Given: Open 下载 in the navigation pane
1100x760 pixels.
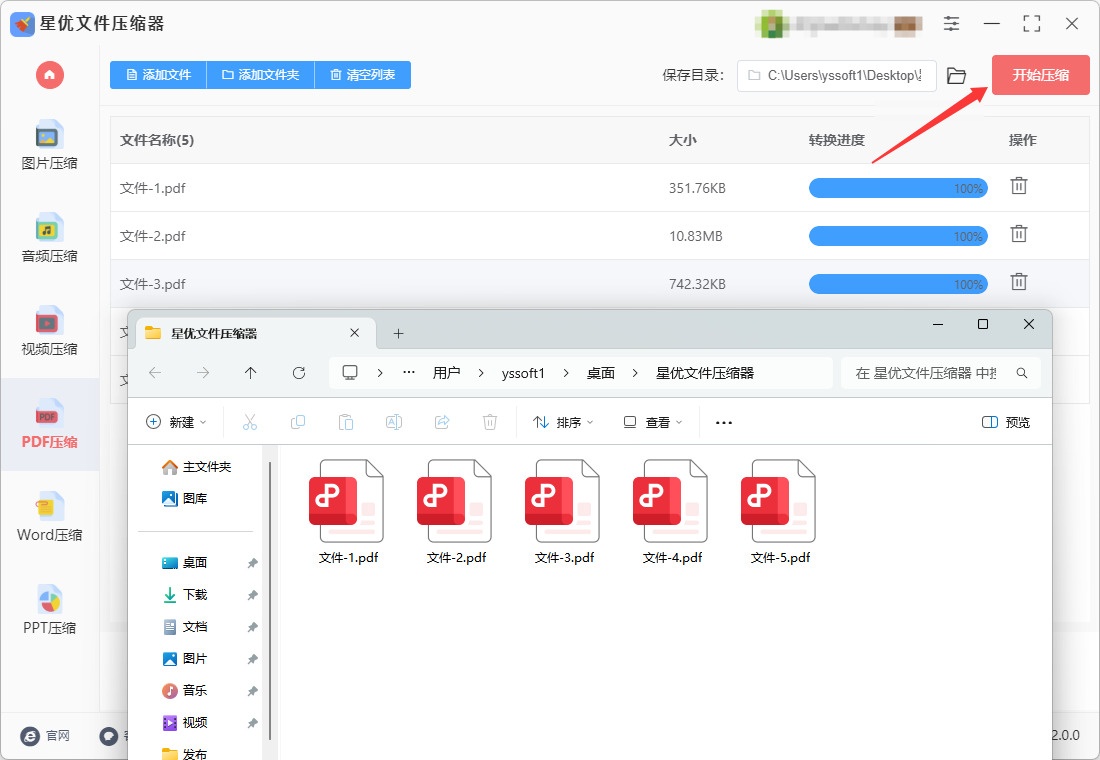Looking at the screenshot, I should coord(185,594).
